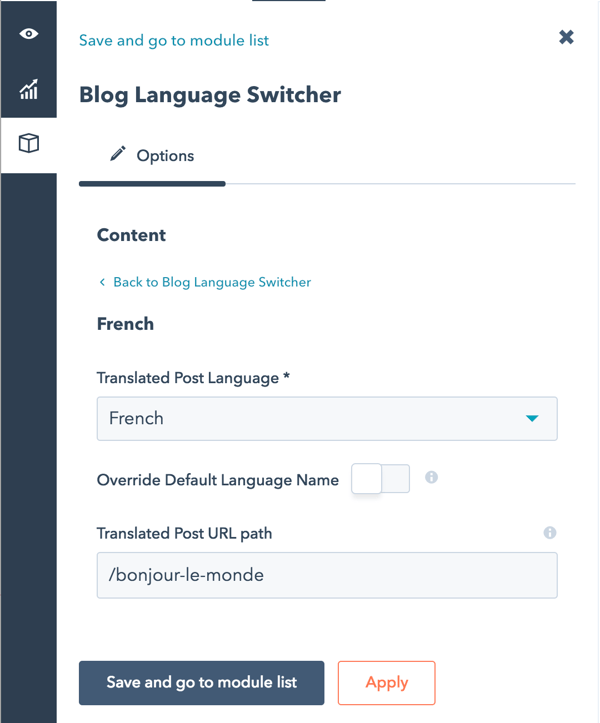Image resolution: width=600 pixels, height=723 pixels.
Task: Go back to Blog Language Switcher
Action: coord(211,283)
